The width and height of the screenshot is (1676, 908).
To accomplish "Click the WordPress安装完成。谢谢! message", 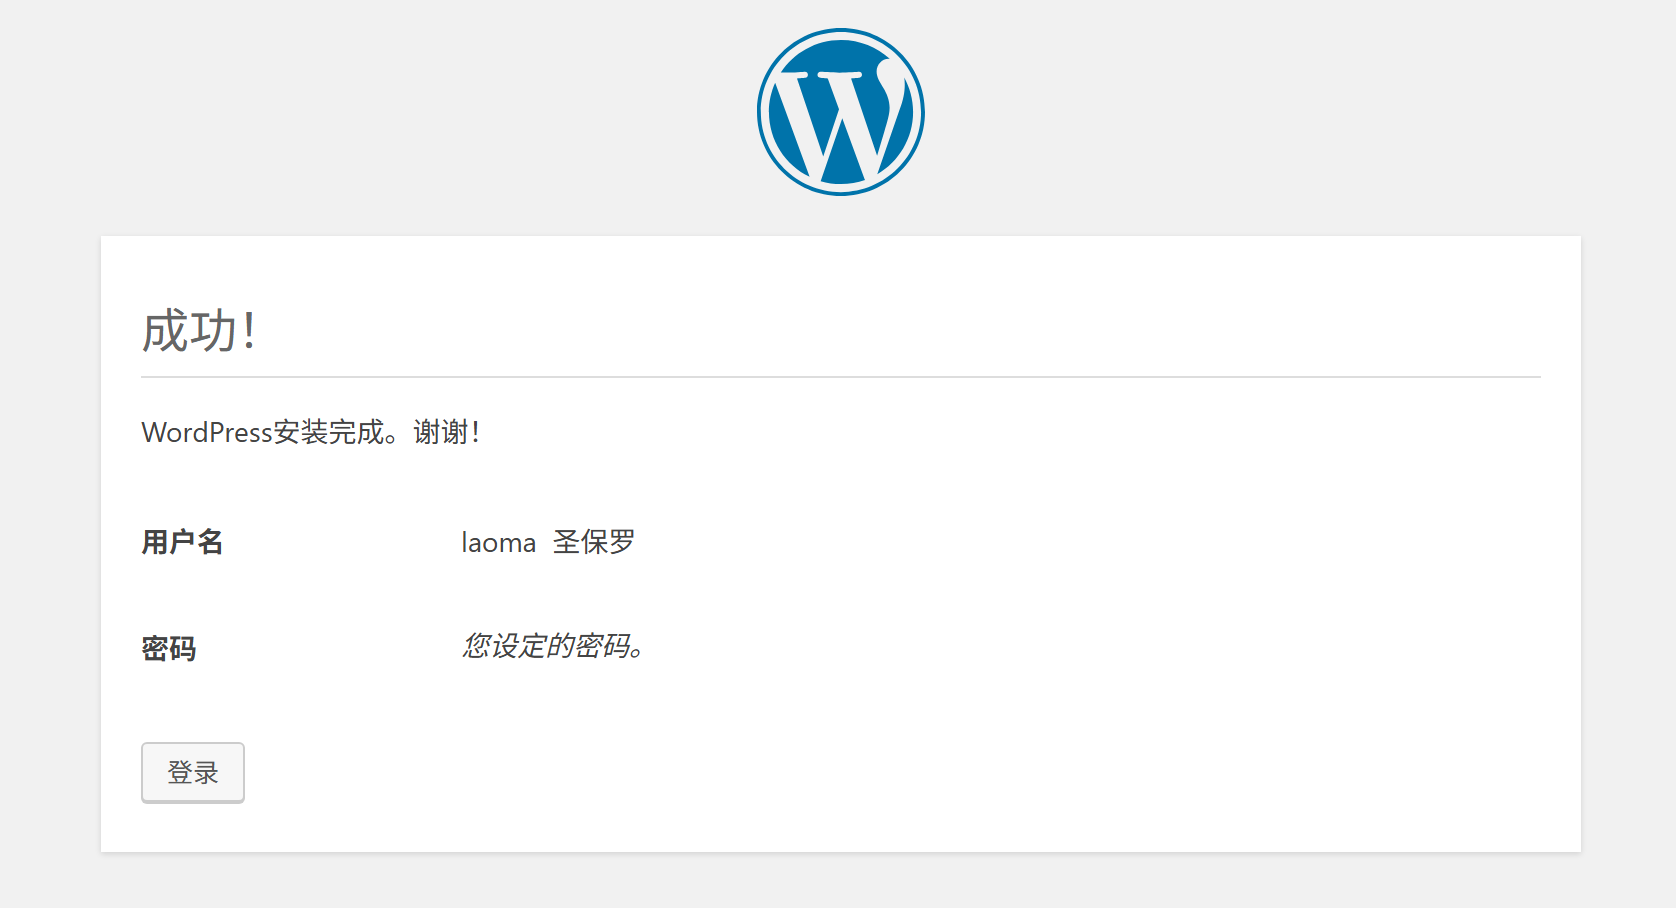I will coord(311,432).
